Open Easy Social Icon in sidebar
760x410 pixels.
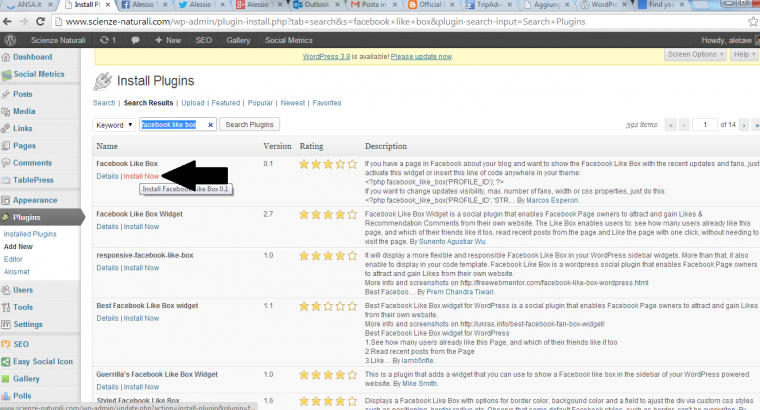(43, 362)
